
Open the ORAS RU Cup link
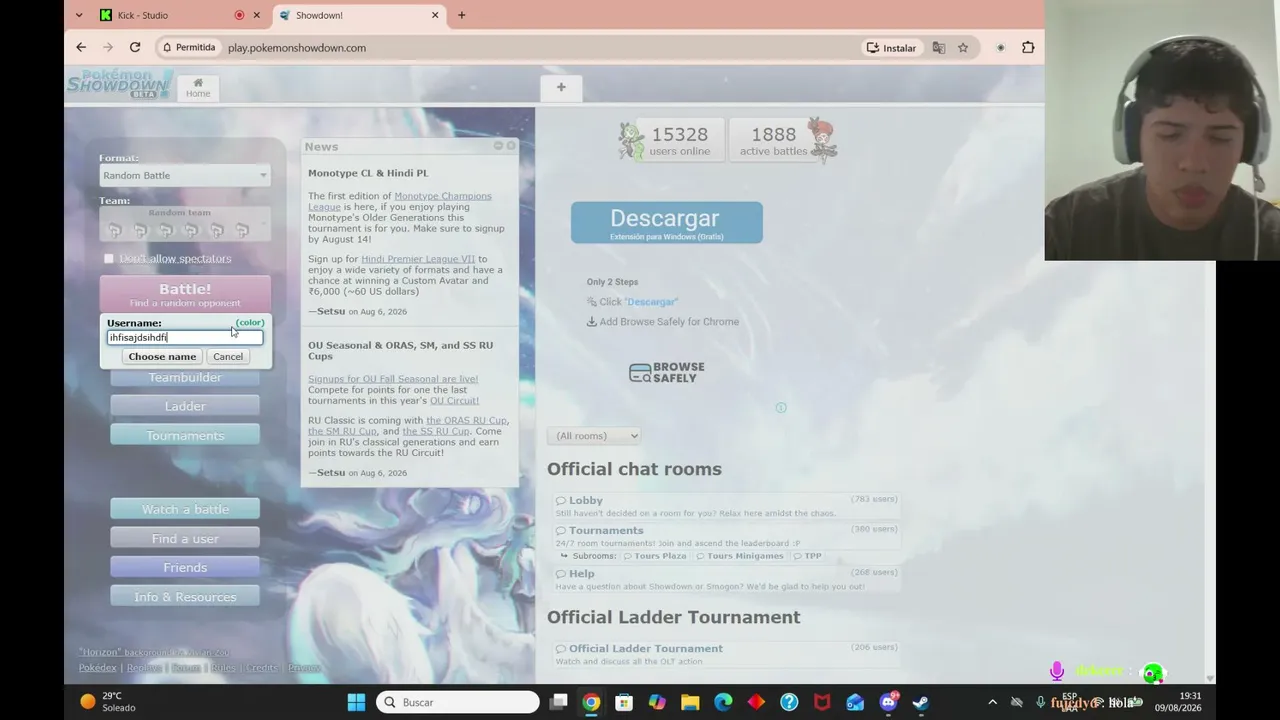pyautogui.click(x=466, y=421)
